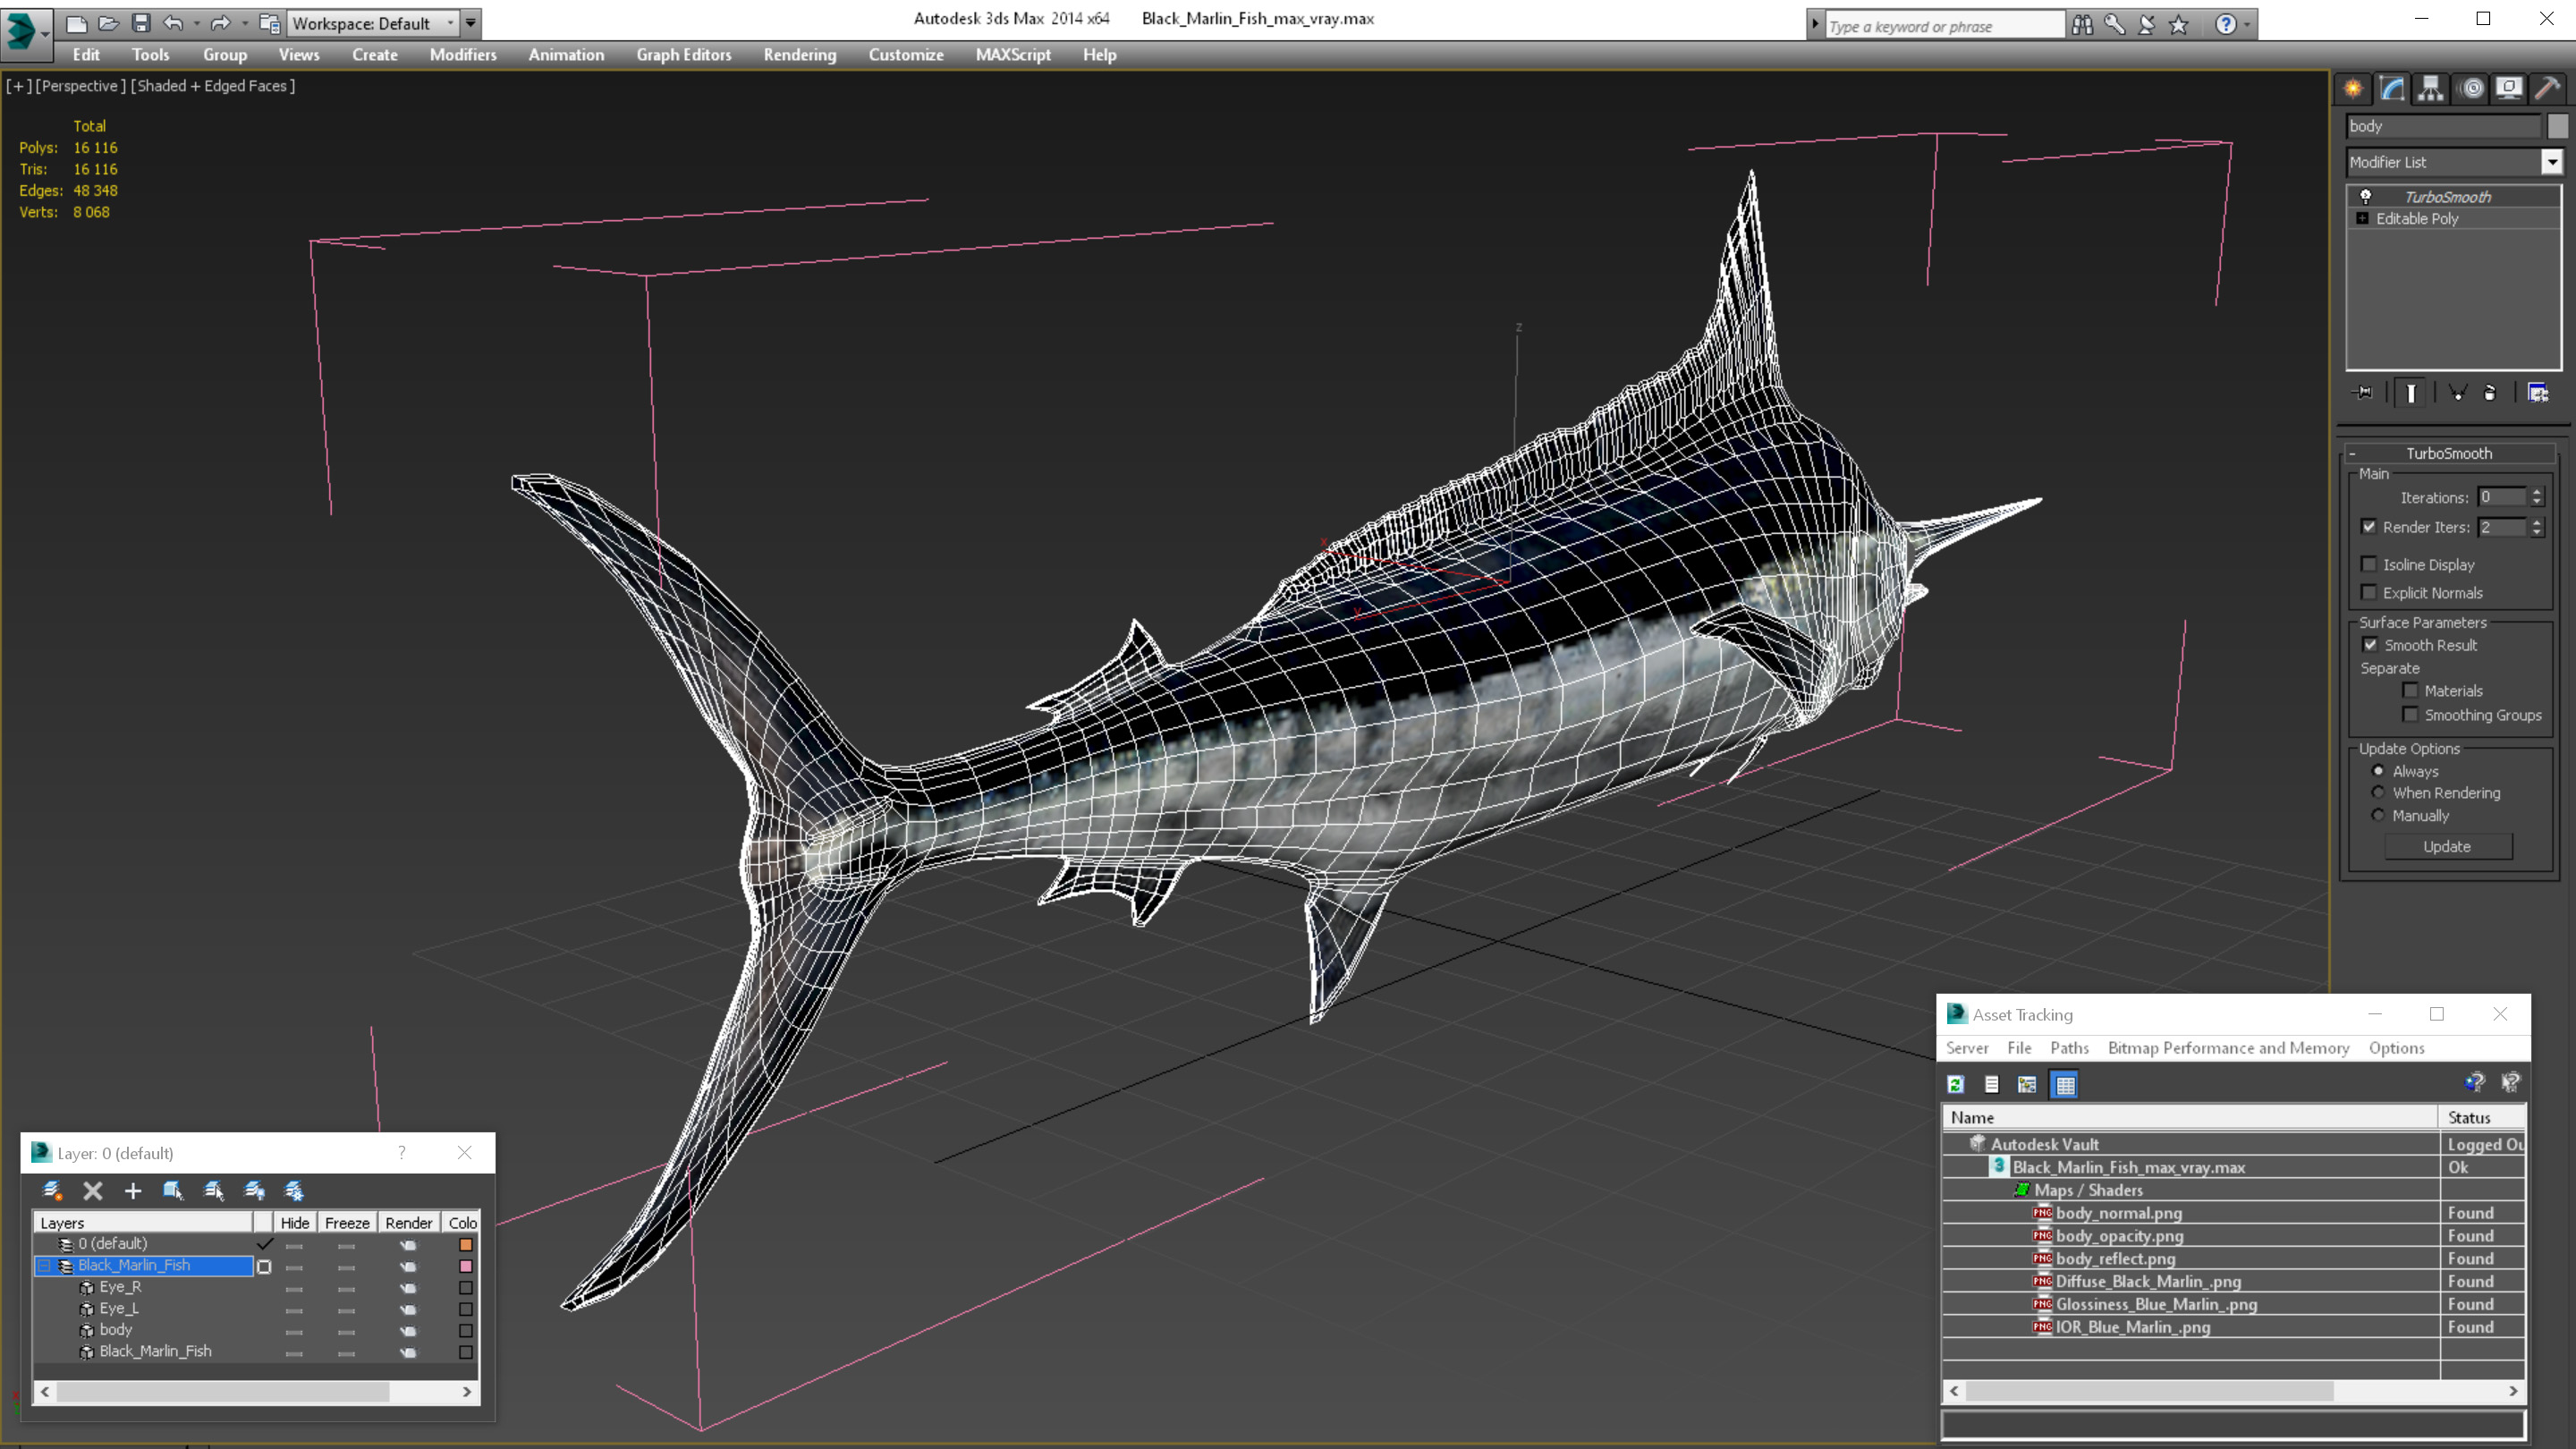This screenshot has width=2576, height=1449.
Task: Click binoculars search icon in title bar
Action: (2082, 24)
